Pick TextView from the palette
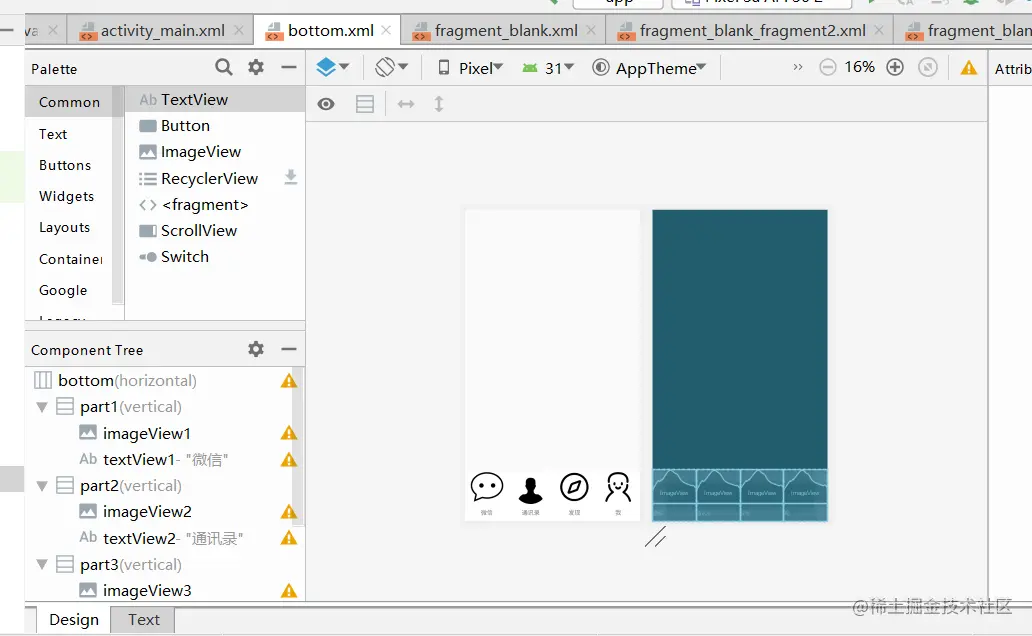Viewport: 1032px width, 636px height. tap(215, 99)
